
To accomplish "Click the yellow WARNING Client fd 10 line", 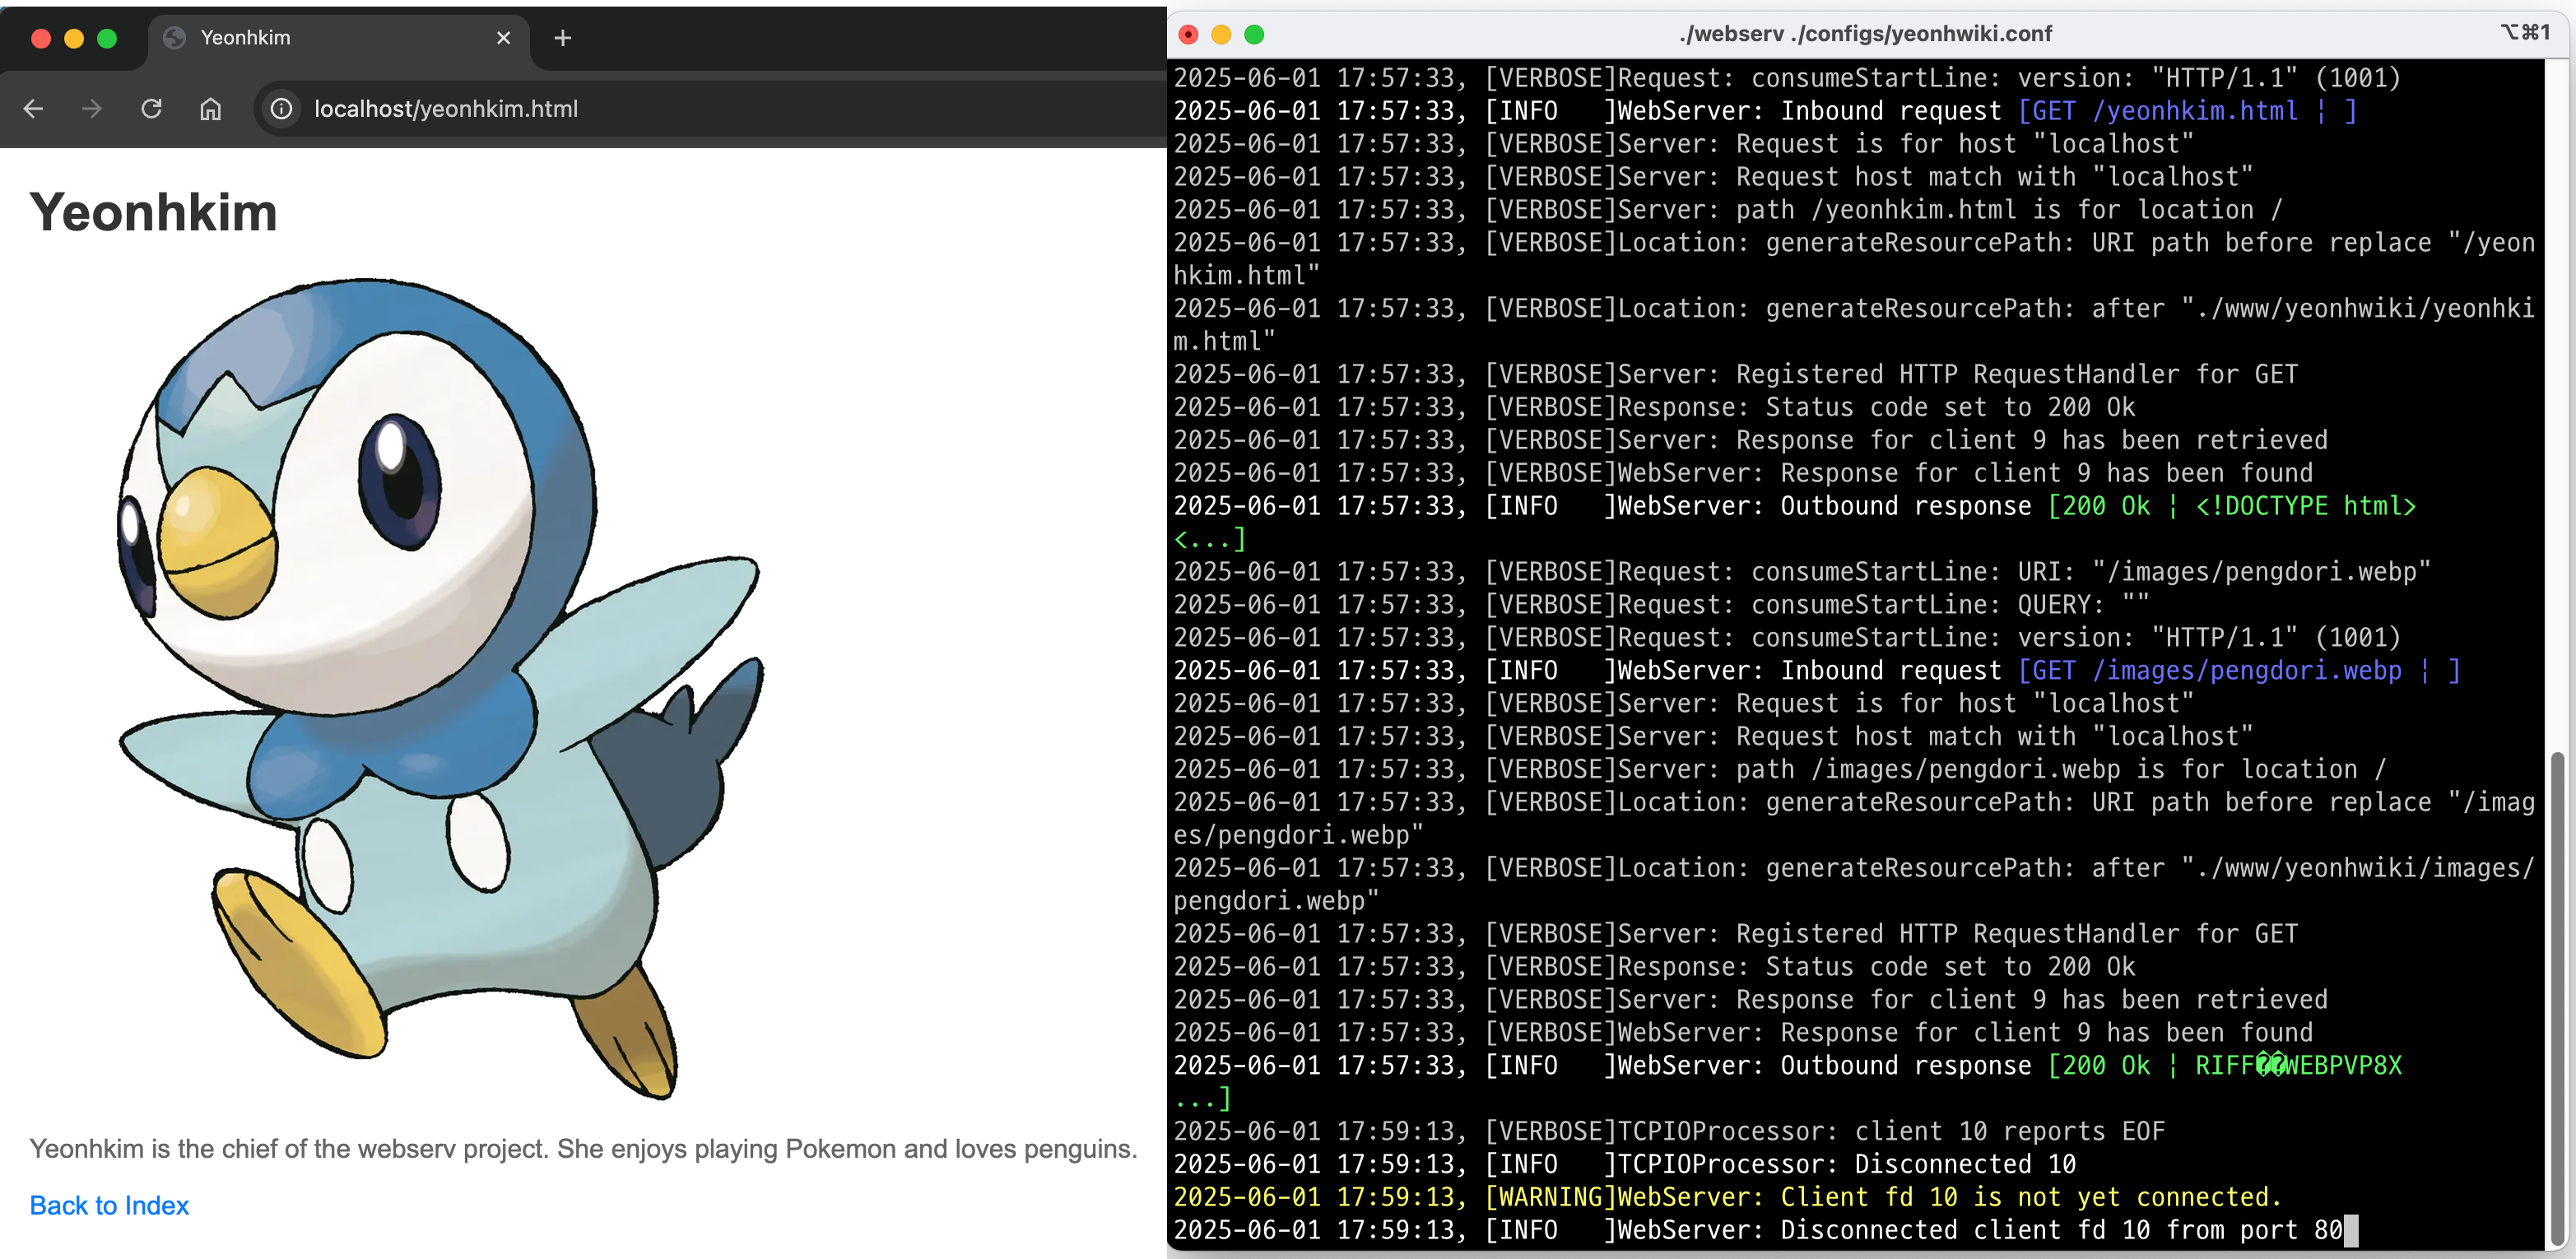I will 1727,1197.
